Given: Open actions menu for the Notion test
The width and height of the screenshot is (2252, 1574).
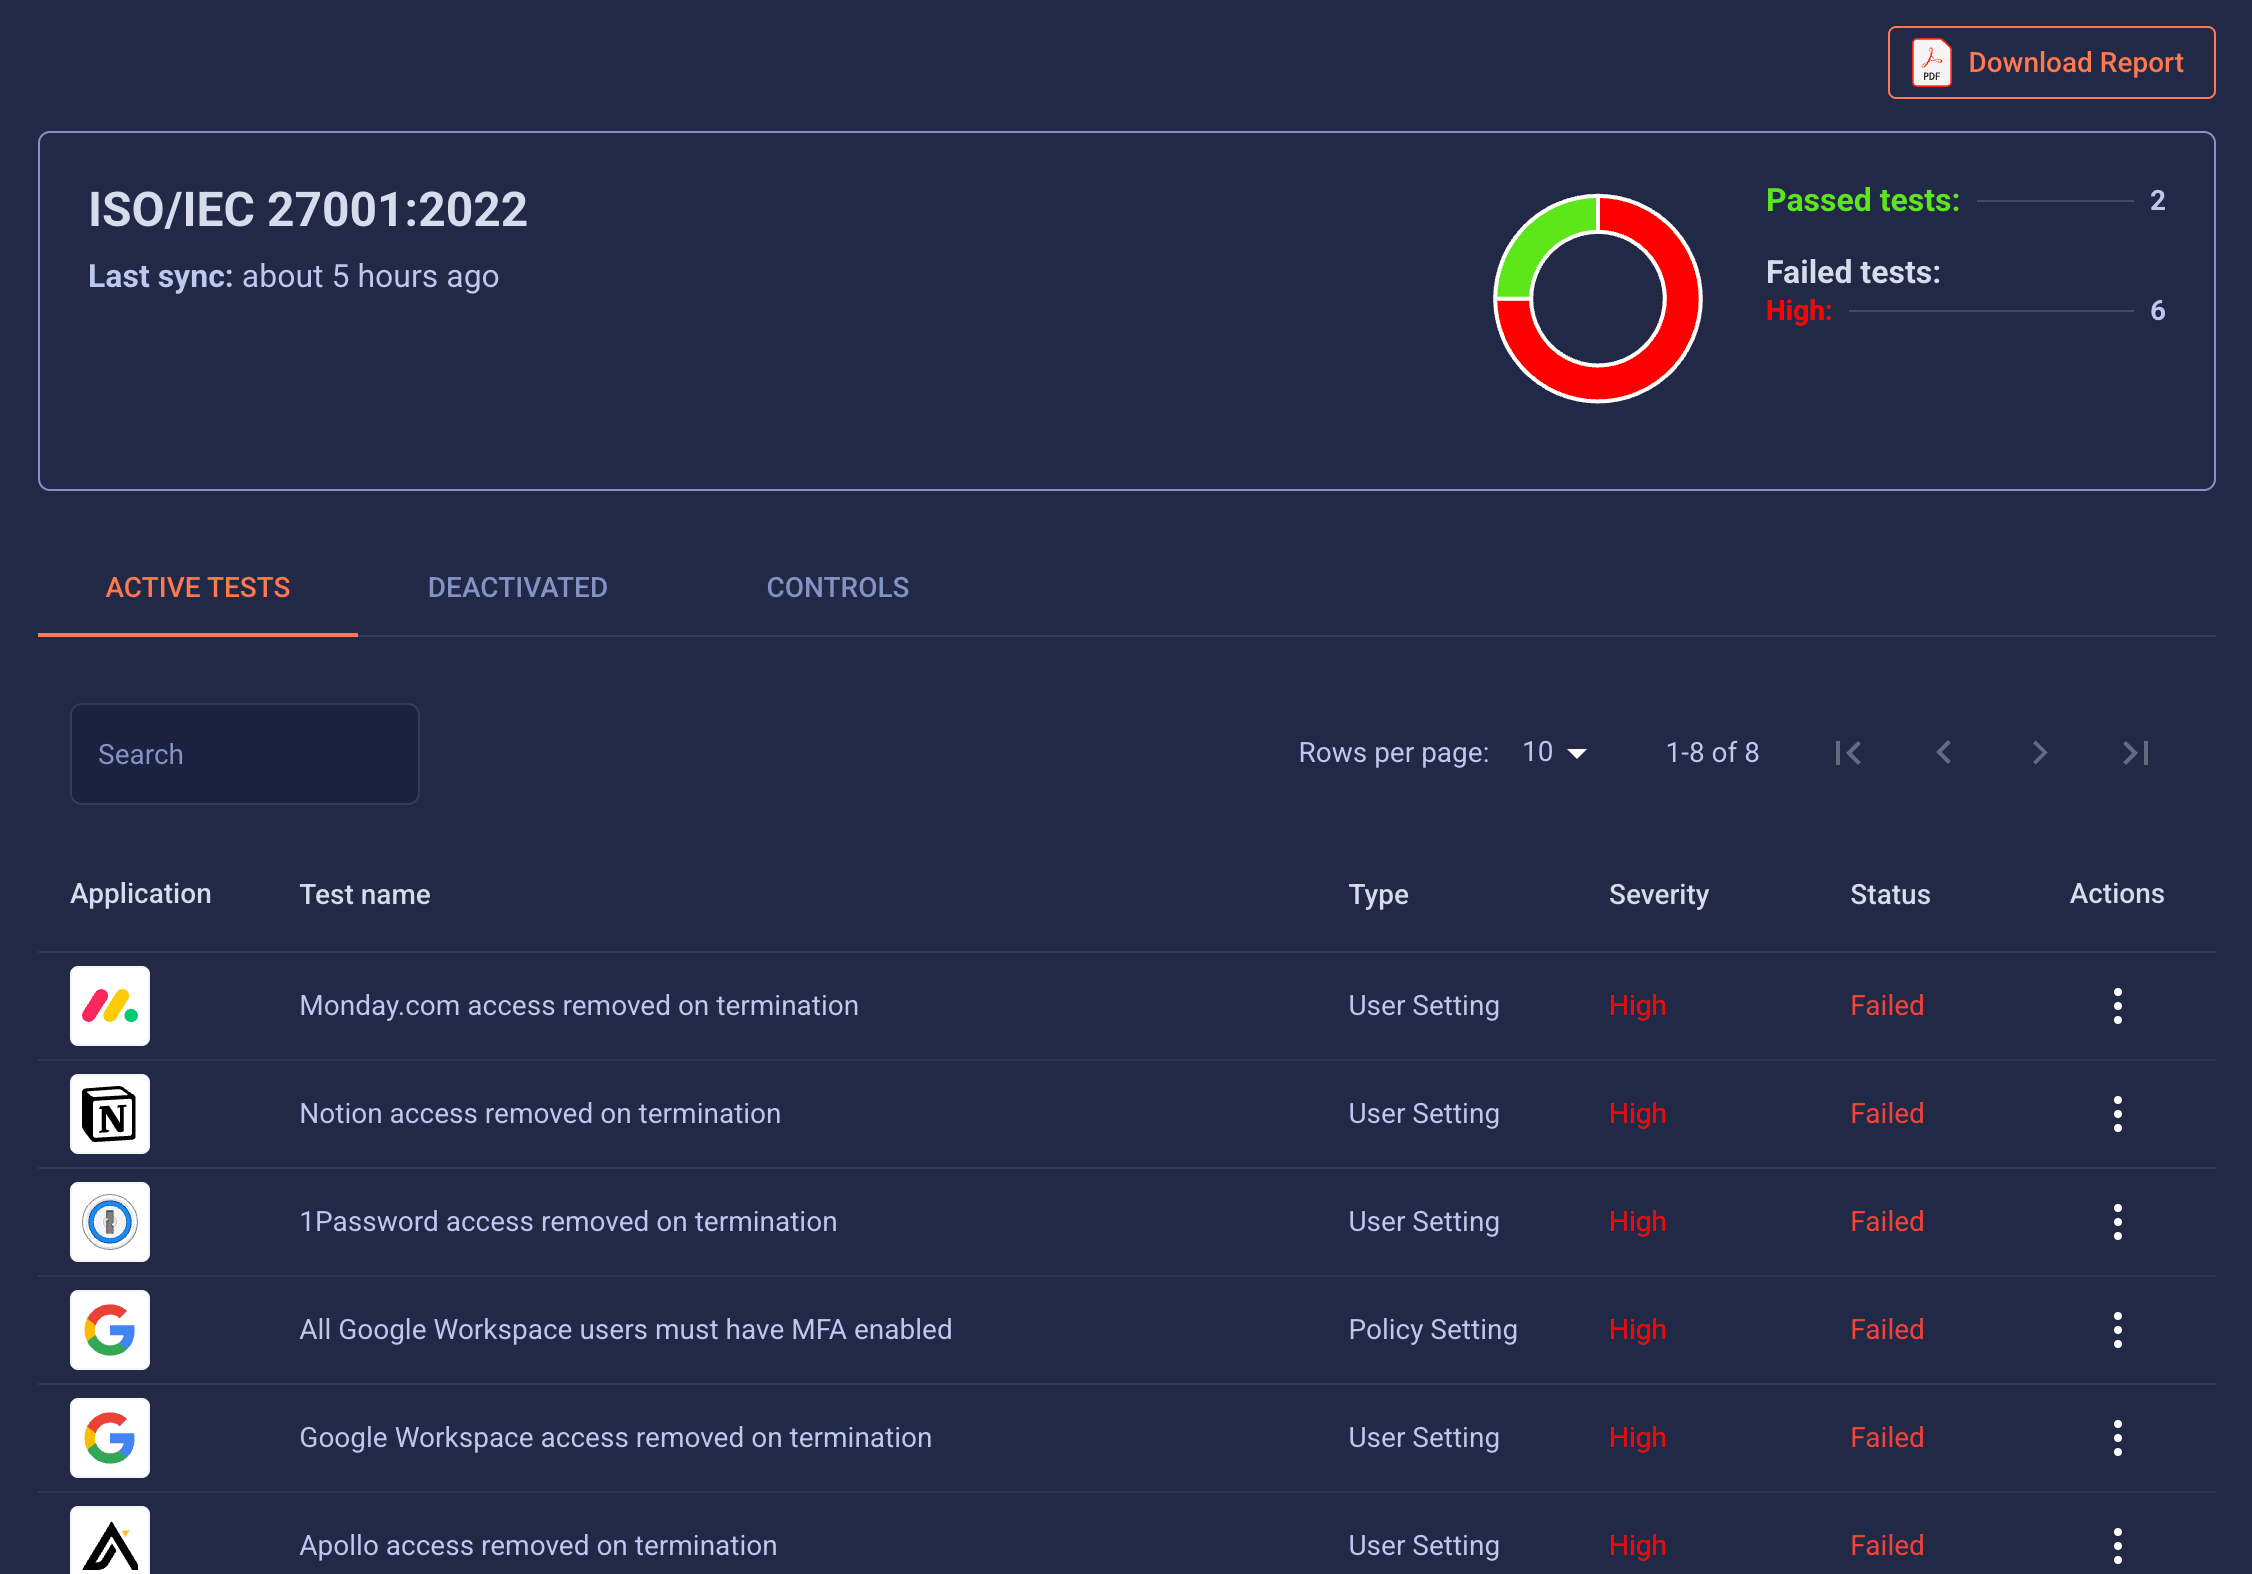Looking at the screenshot, I should pyautogui.click(x=2117, y=1114).
